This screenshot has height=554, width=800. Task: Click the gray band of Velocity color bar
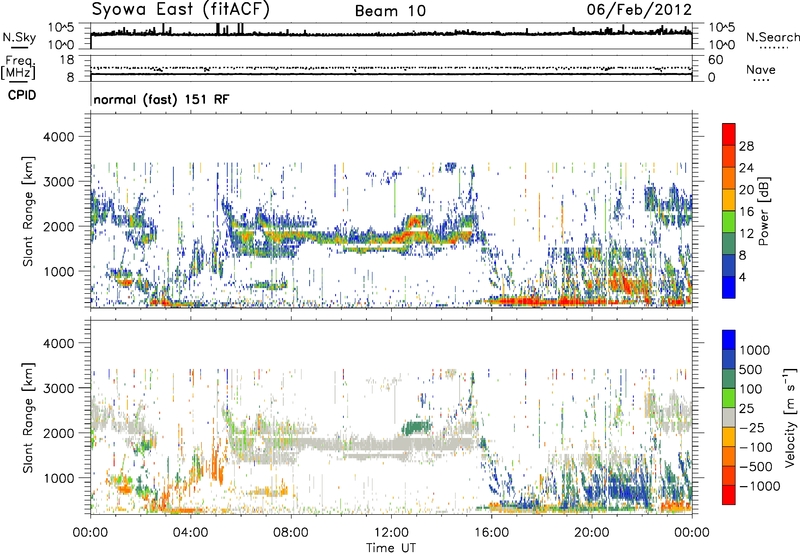click(729, 418)
